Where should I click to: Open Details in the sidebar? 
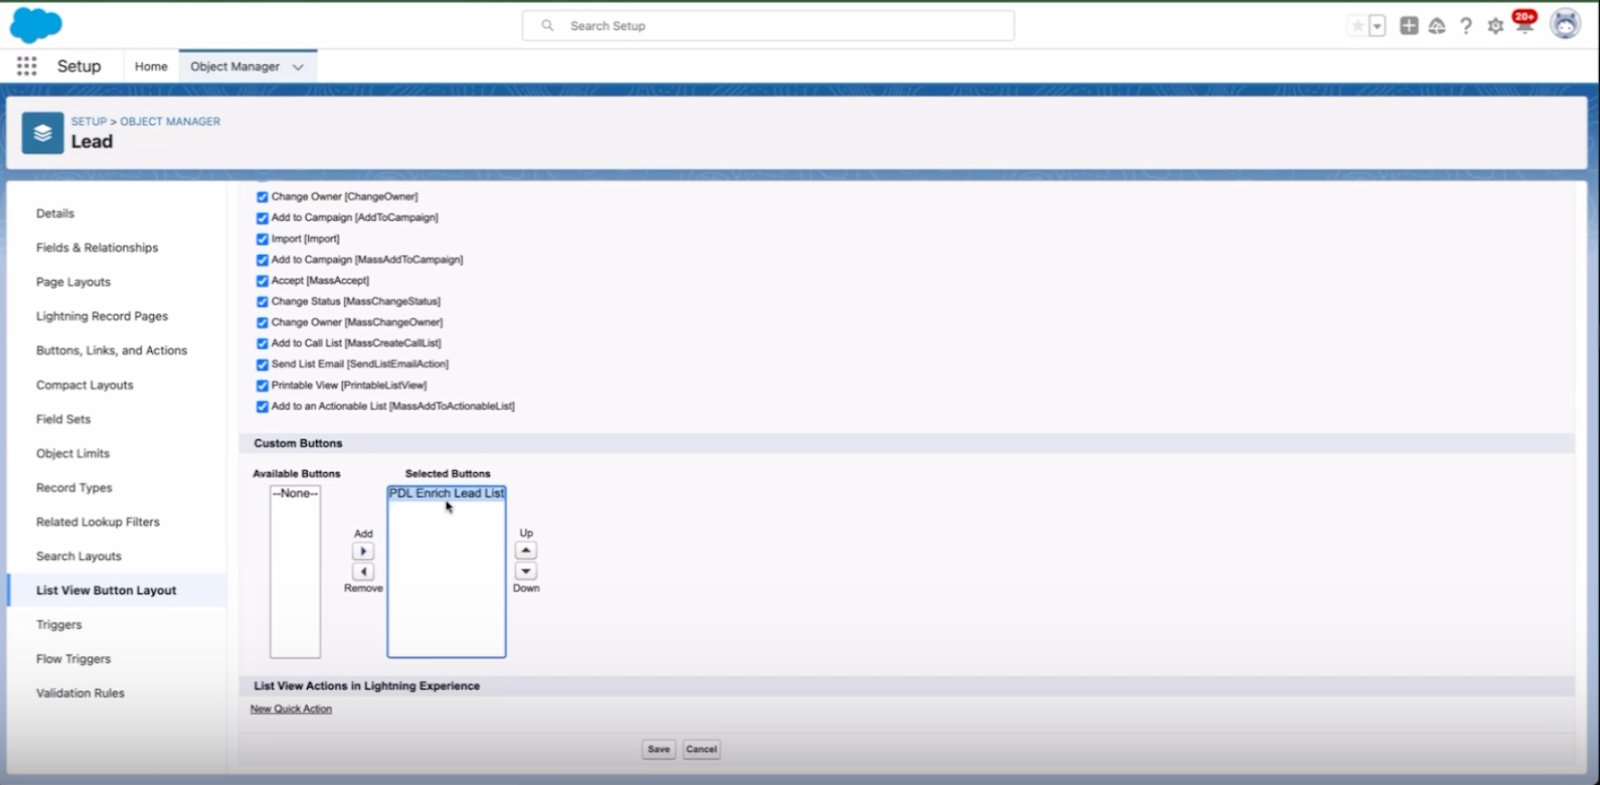click(x=55, y=213)
